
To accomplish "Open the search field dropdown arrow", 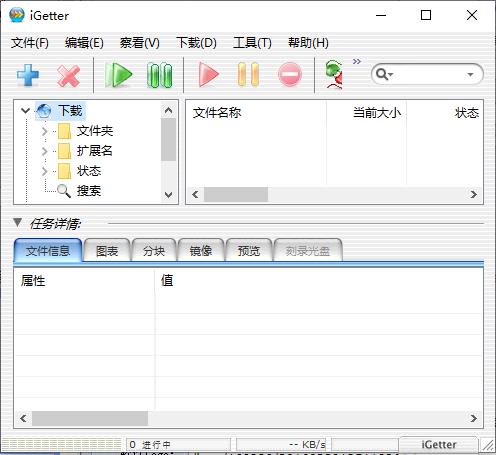I will pos(470,74).
